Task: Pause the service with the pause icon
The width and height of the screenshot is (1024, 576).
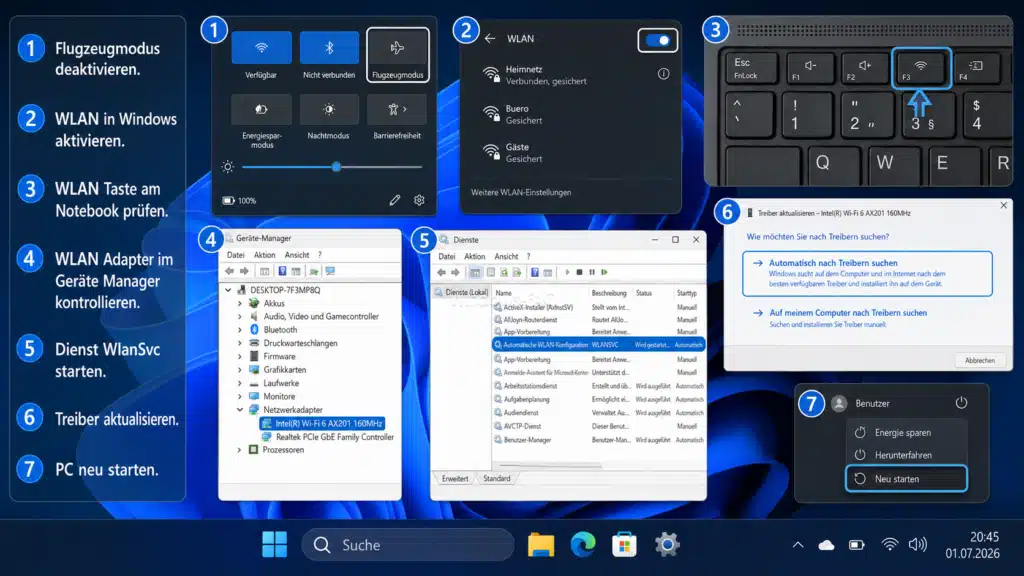Action: [592, 272]
